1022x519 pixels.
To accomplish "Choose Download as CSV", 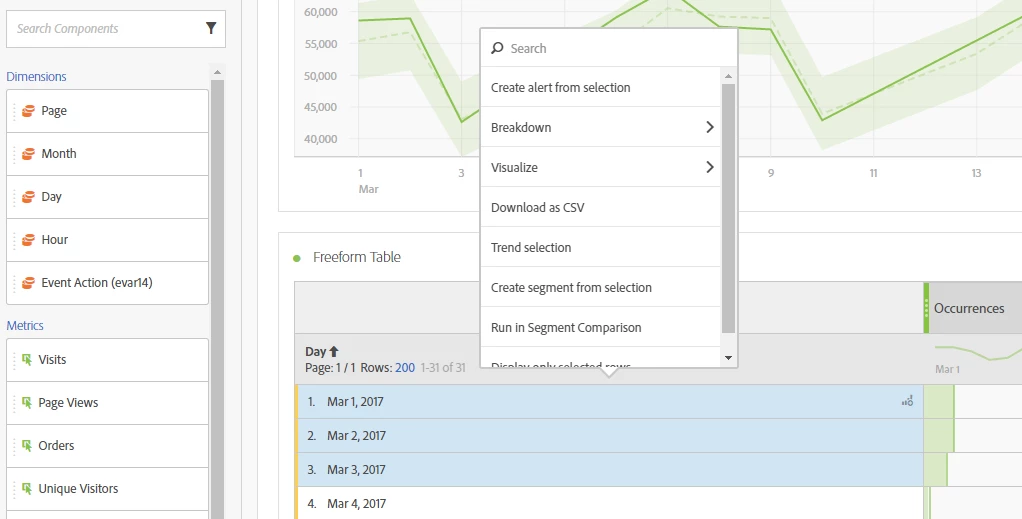I will click(600, 207).
